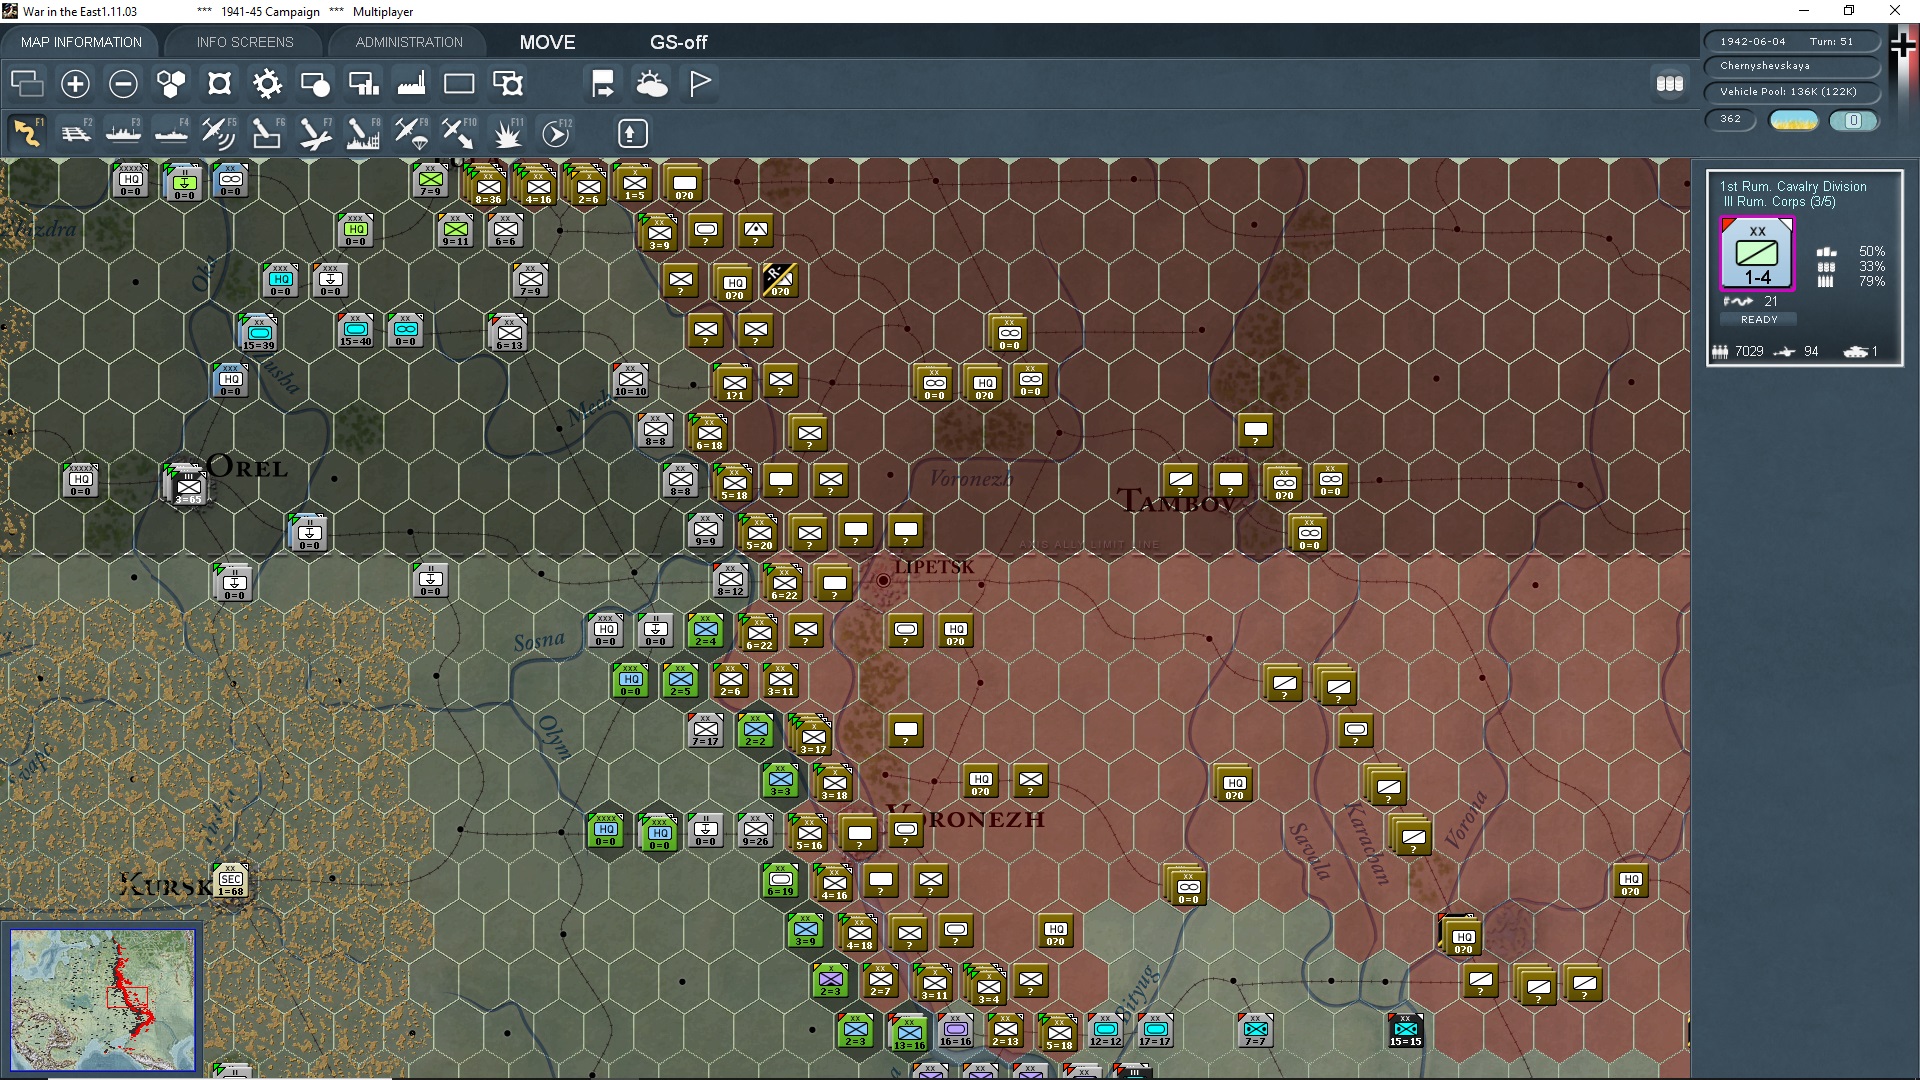Image resolution: width=1920 pixels, height=1080 pixels.
Task: Toggle the rectangle-with-bars overlay icon
Action: [363, 84]
